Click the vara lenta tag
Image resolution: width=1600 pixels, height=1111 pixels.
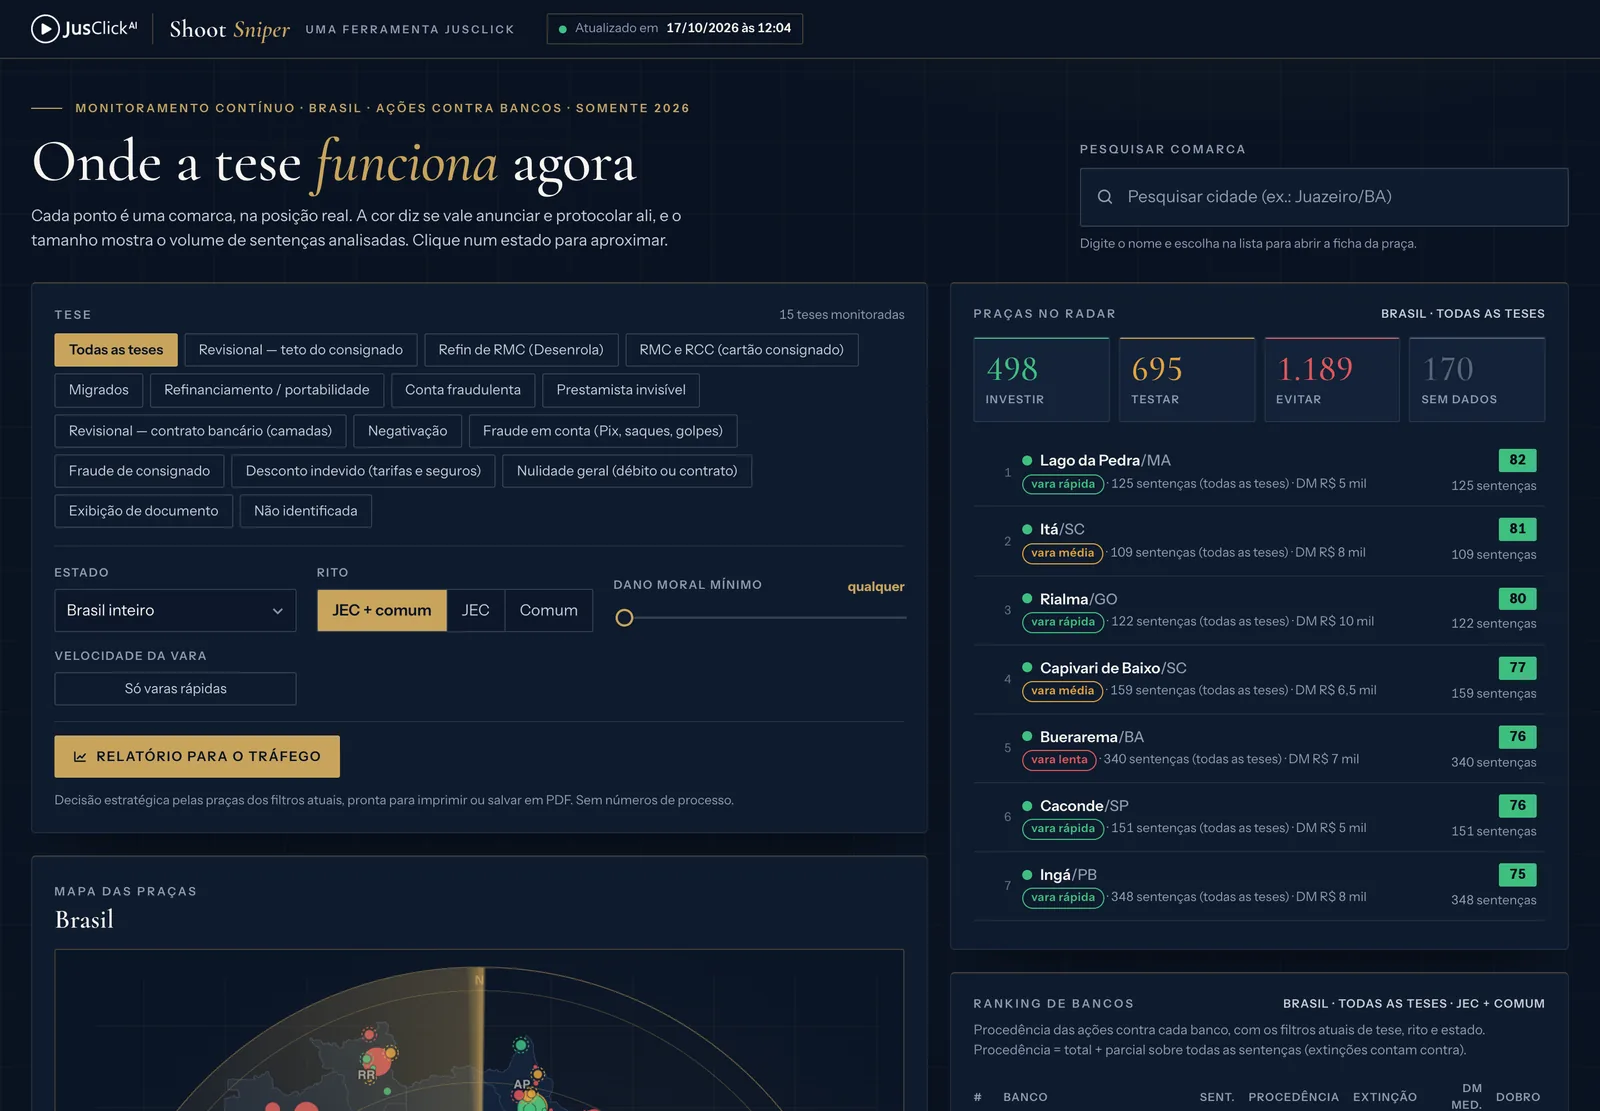pyautogui.click(x=1059, y=760)
